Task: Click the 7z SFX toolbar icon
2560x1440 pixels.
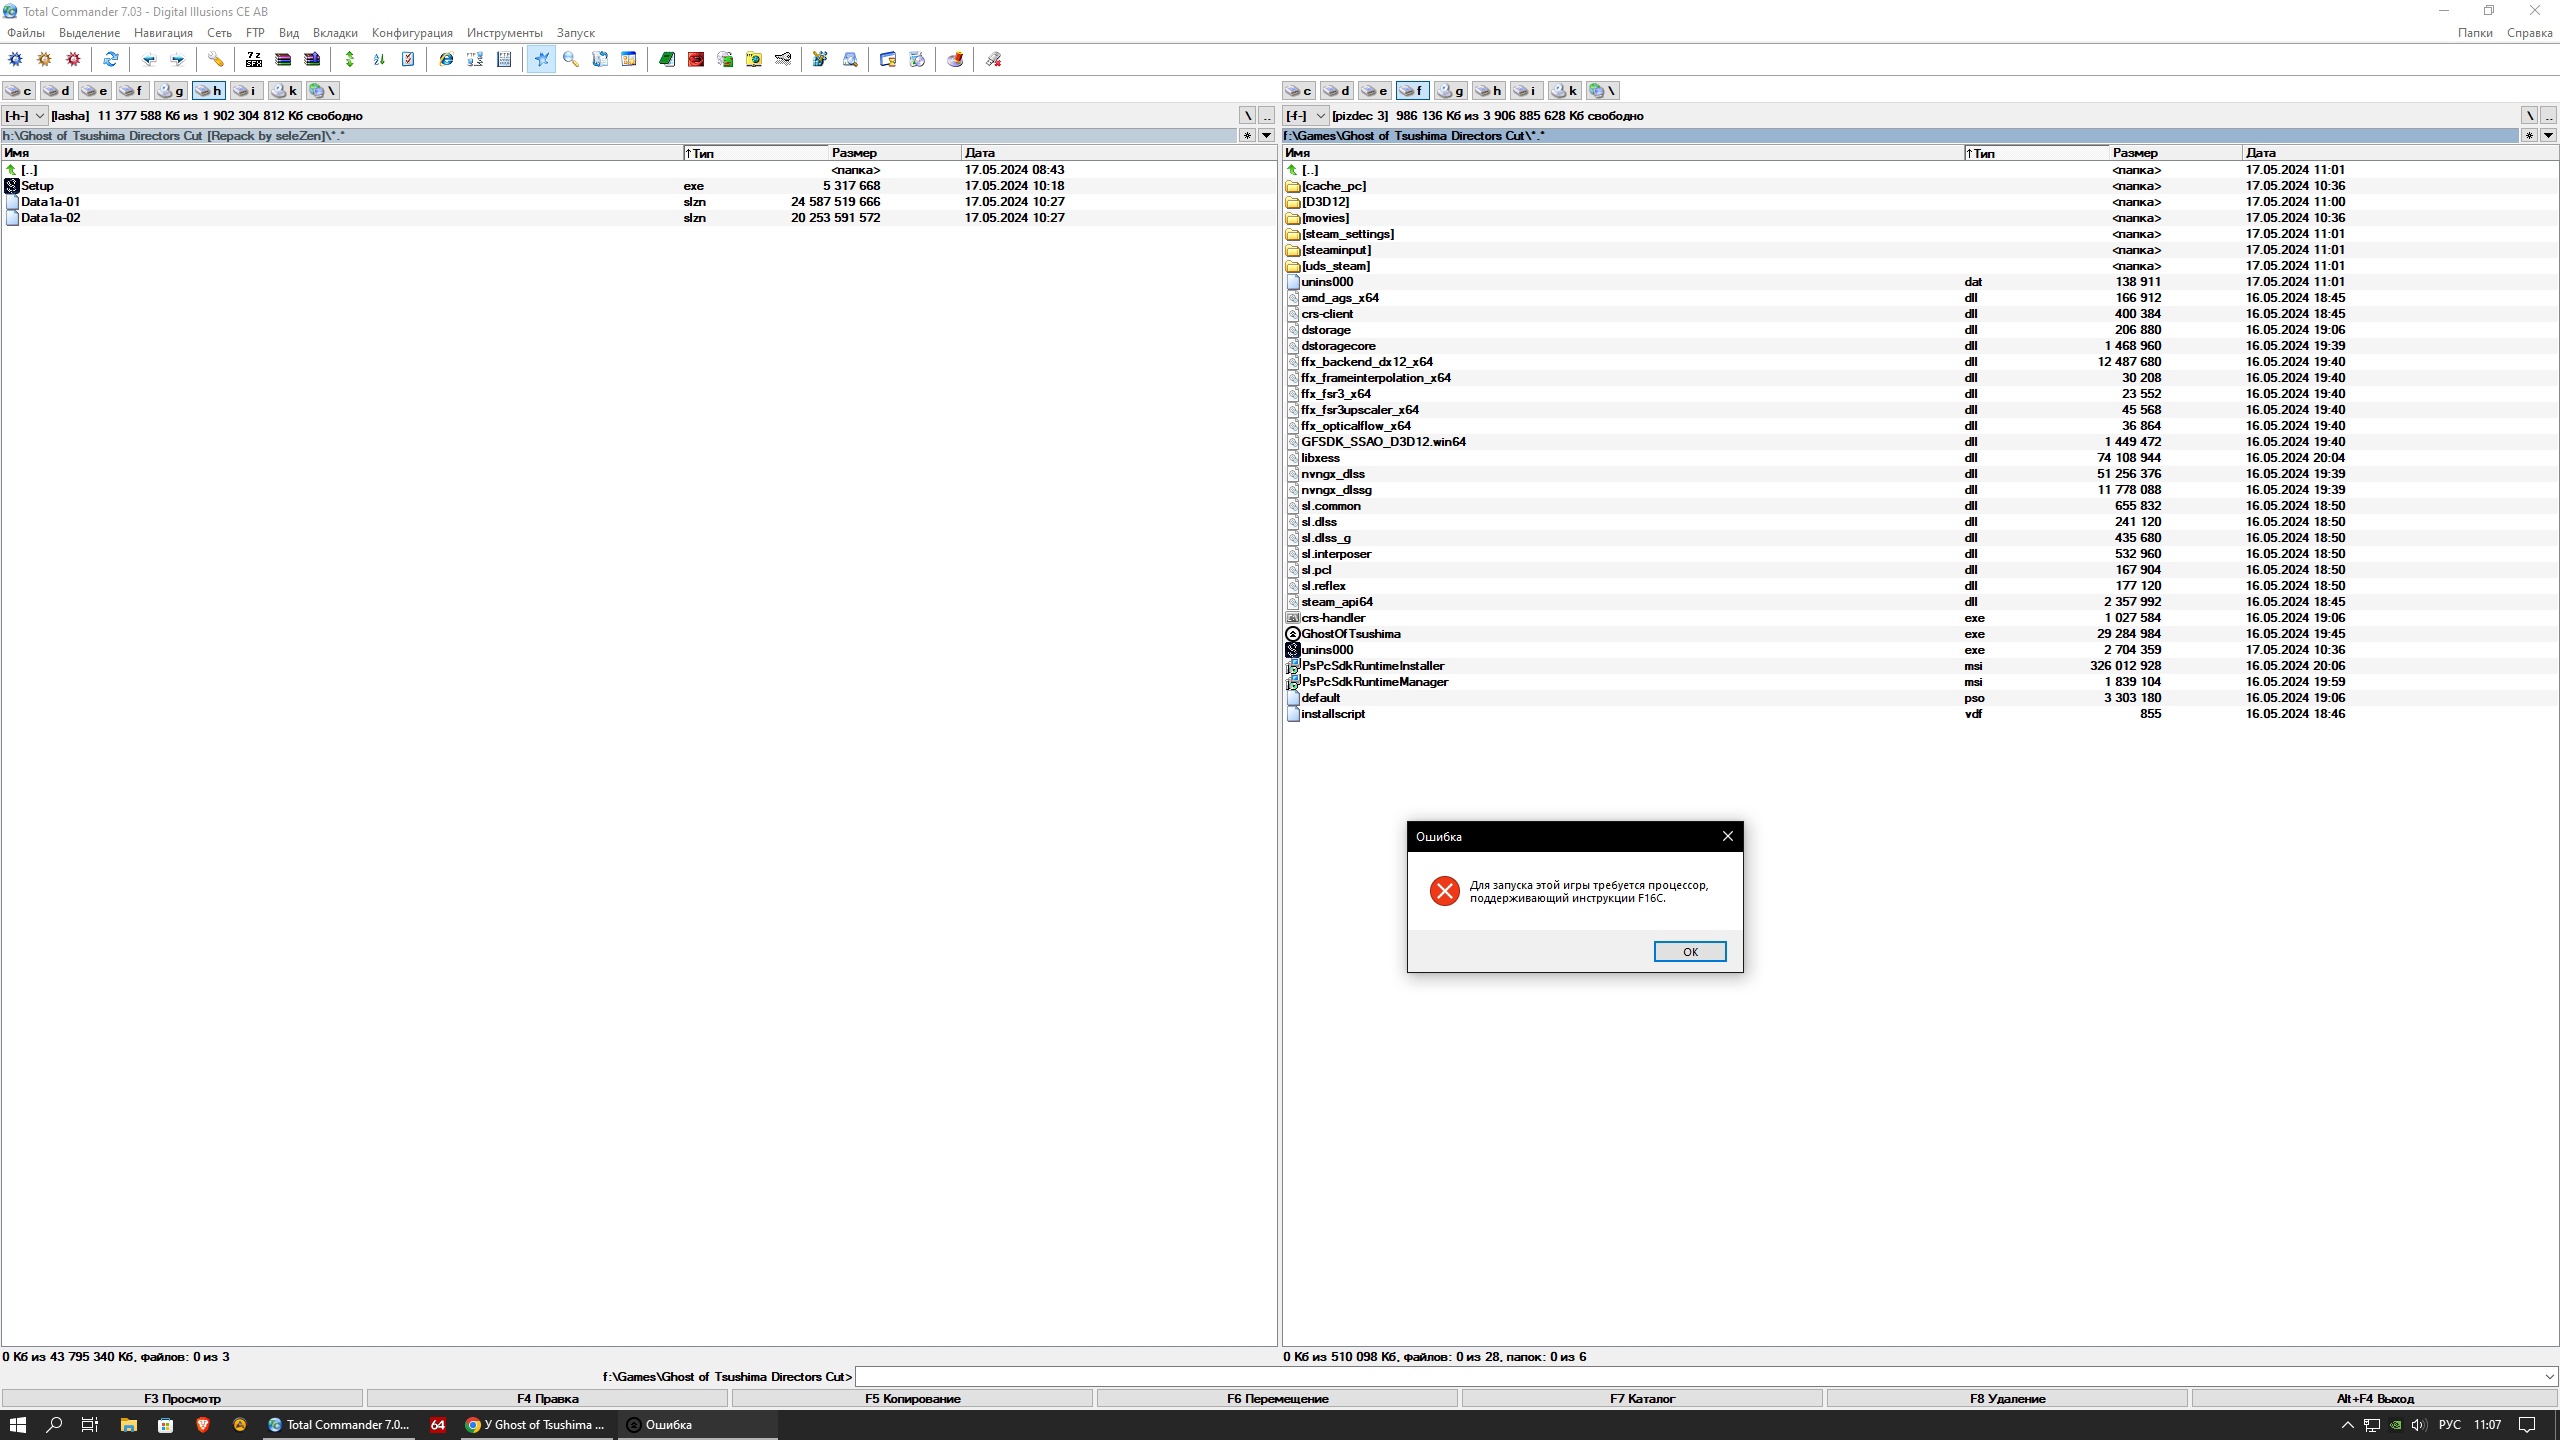Action: pyautogui.click(x=254, y=60)
